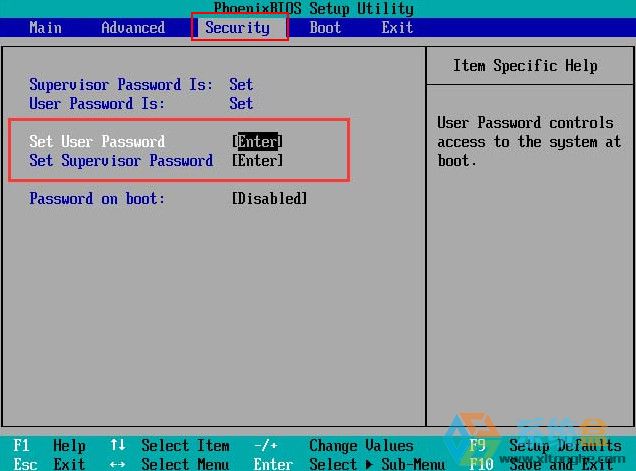Choose Set Supervisor Password entry
Image resolution: width=636 pixels, height=471 pixels.
coord(121,161)
